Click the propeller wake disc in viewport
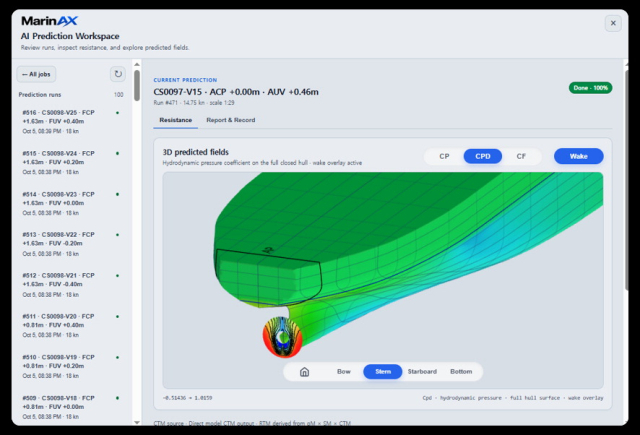640x435 pixels. [x=282, y=337]
